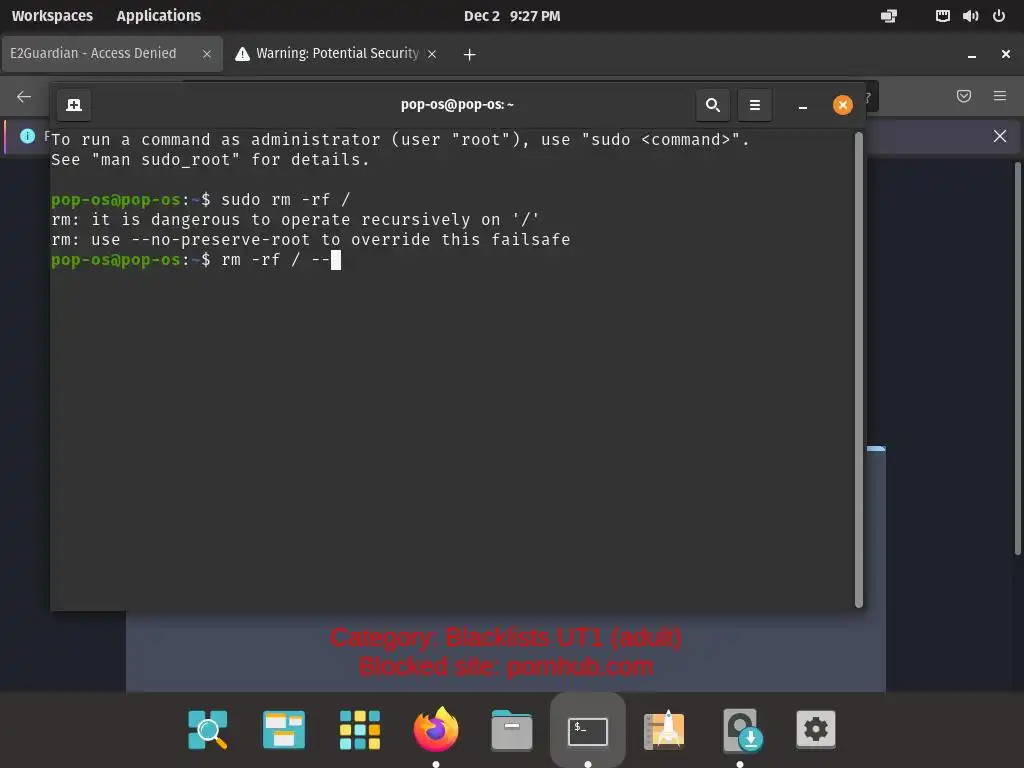The width and height of the screenshot is (1024, 768).
Task: Click the 'Blocked site: pornhub.com' text
Action: tap(506, 667)
